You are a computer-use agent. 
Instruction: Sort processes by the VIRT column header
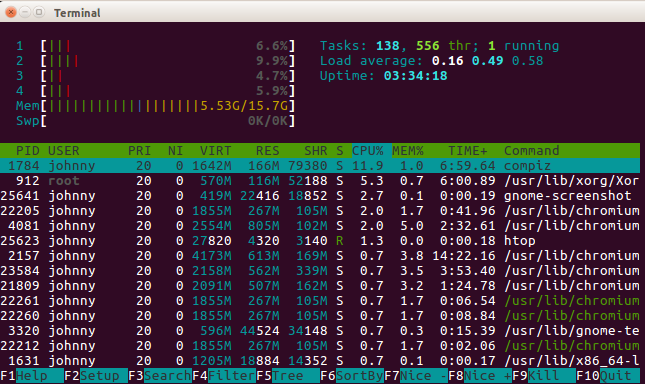tap(216, 151)
